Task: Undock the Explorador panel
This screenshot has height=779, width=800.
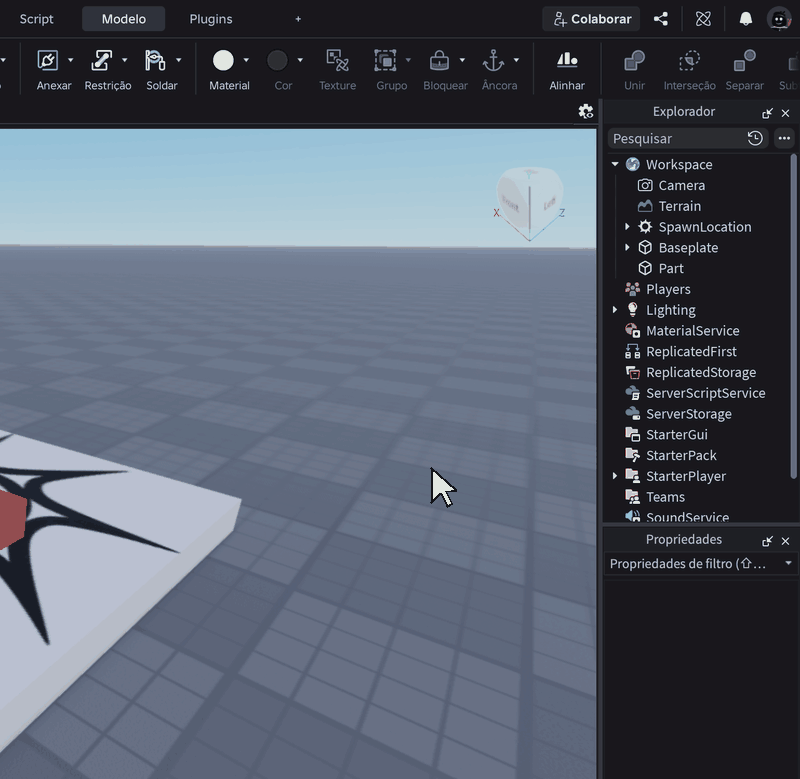Action: tap(767, 113)
